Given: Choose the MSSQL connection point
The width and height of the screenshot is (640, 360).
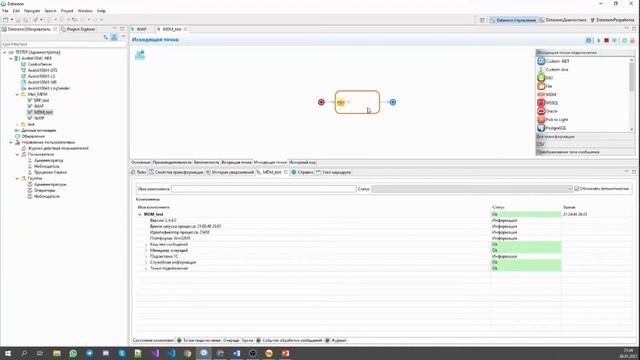Looking at the screenshot, I should (548, 103).
